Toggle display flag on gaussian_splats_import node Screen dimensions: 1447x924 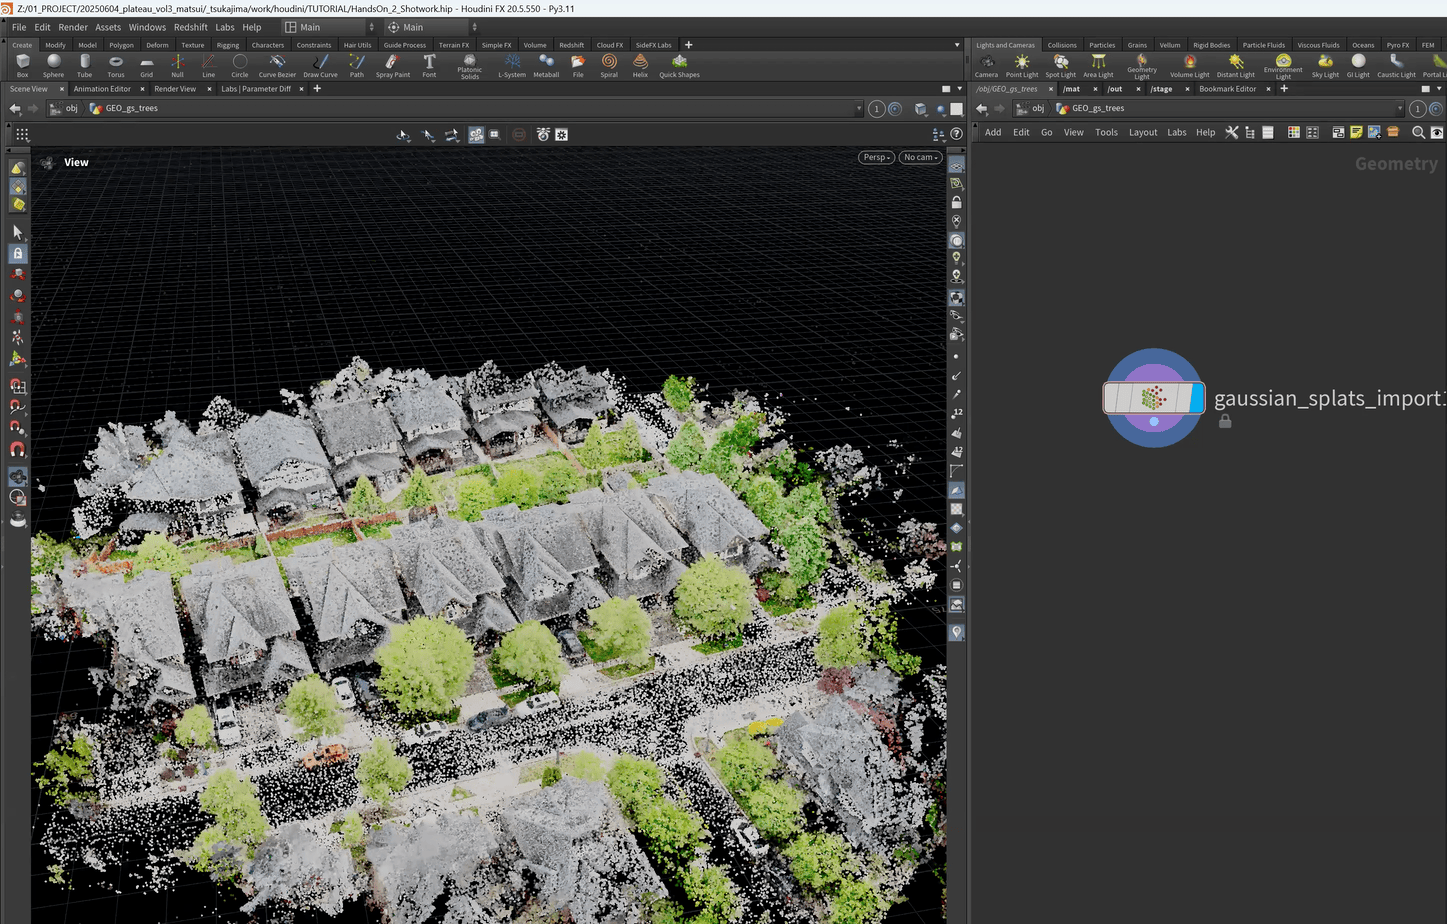pyautogui.click(x=1196, y=398)
